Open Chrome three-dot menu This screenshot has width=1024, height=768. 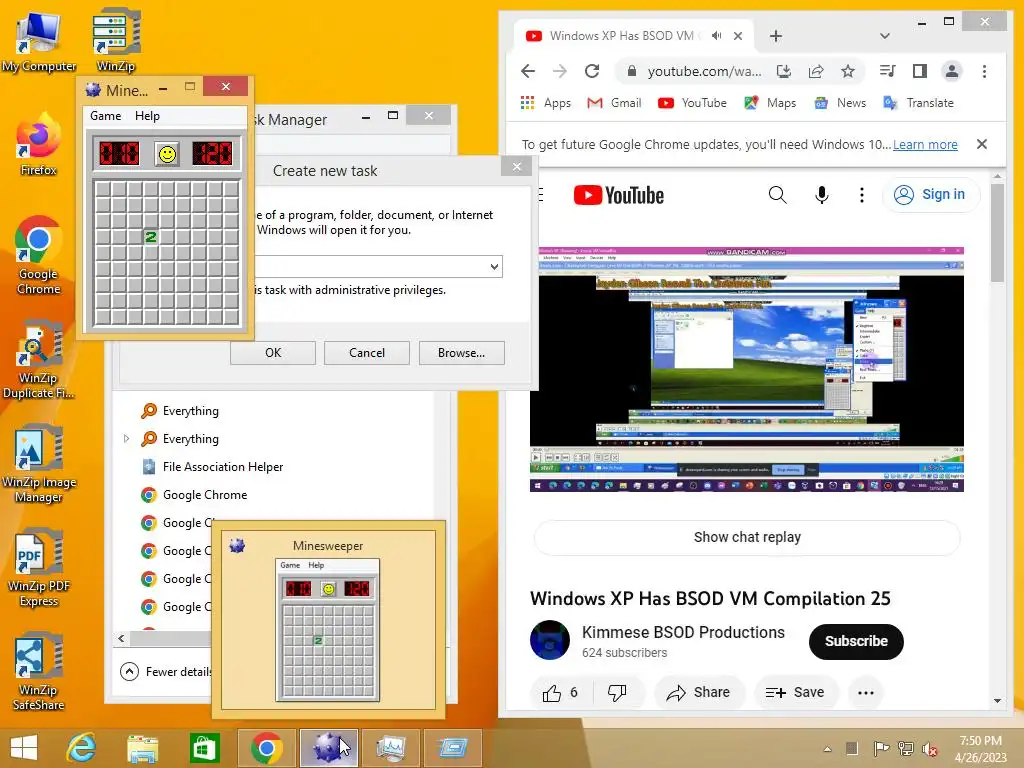(x=984, y=71)
